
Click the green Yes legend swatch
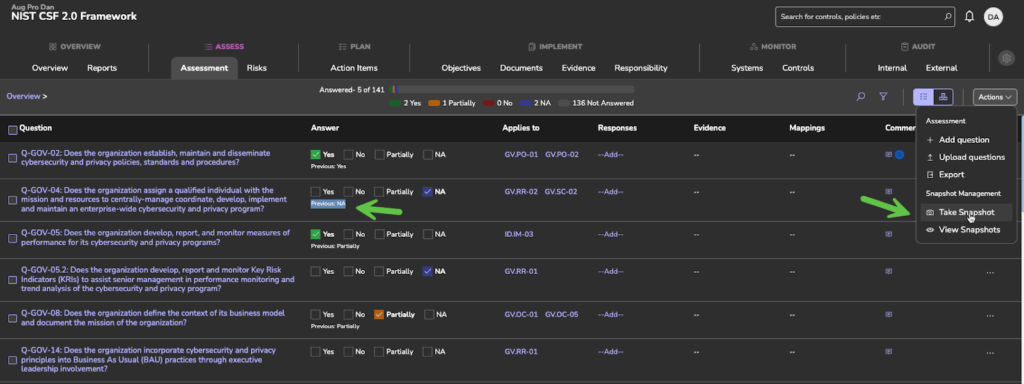[395, 103]
